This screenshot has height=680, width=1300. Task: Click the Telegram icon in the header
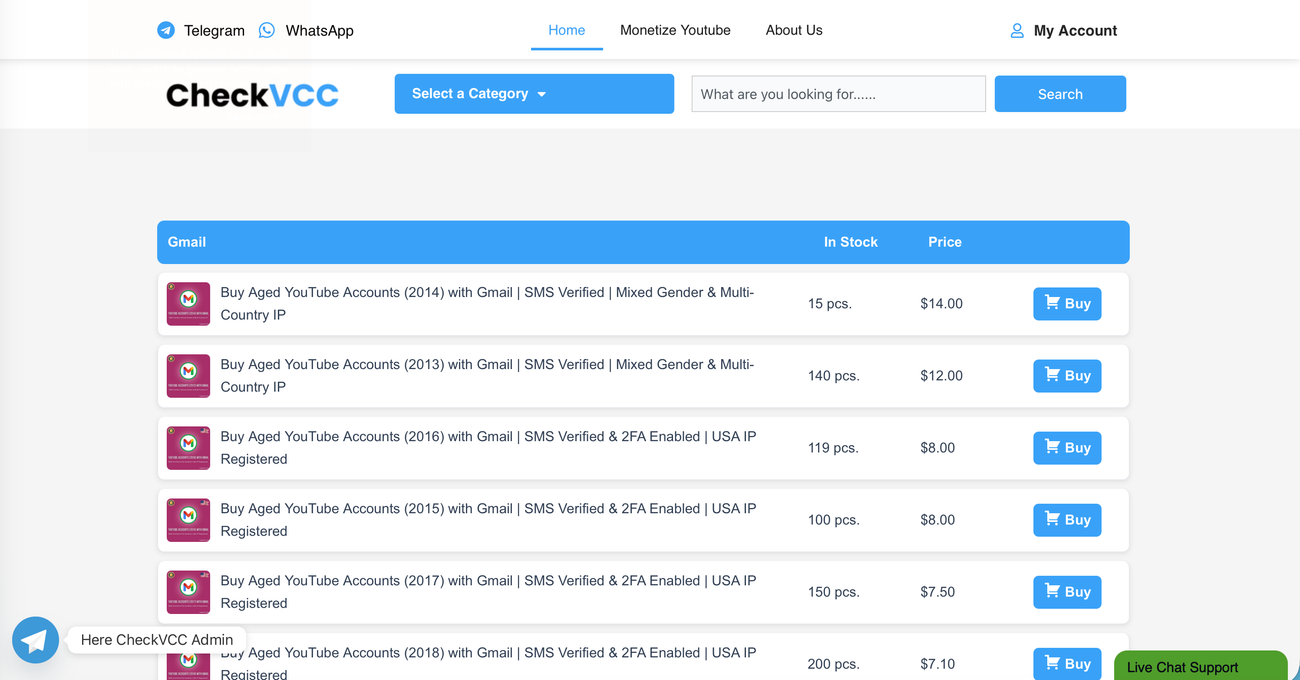click(x=166, y=30)
